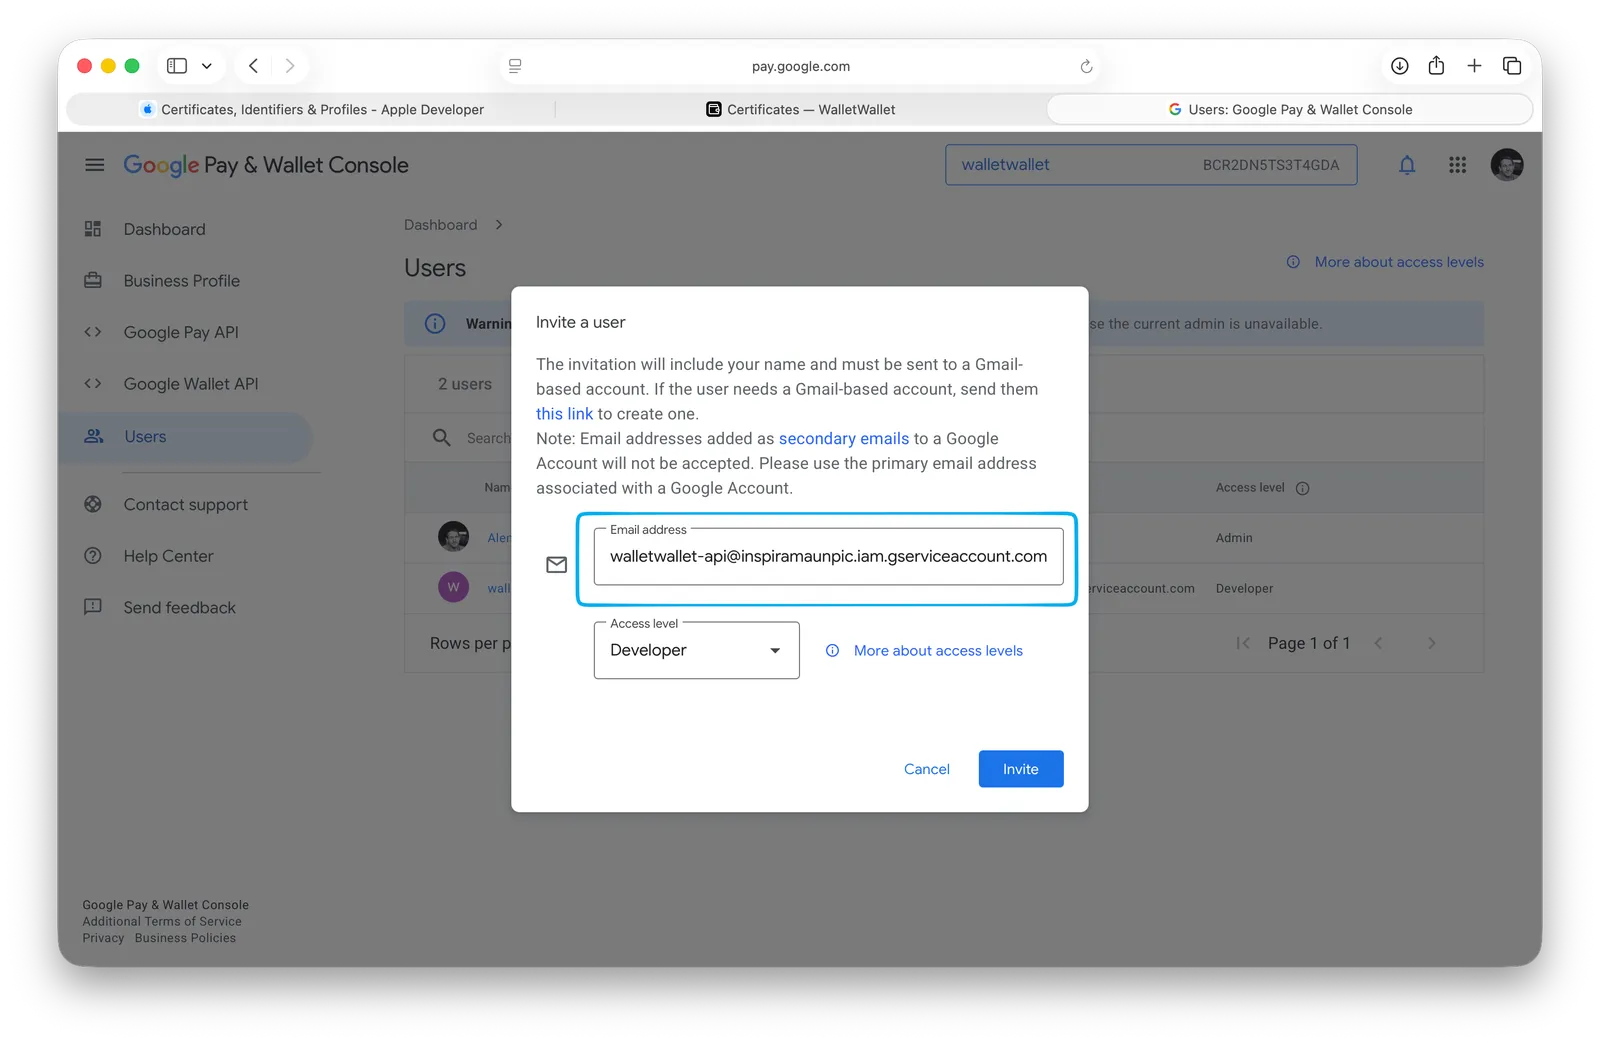This screenshot has width=1600, height=1043.
Task: Click the Access level column info icon
Action: tap(1302, 489)
